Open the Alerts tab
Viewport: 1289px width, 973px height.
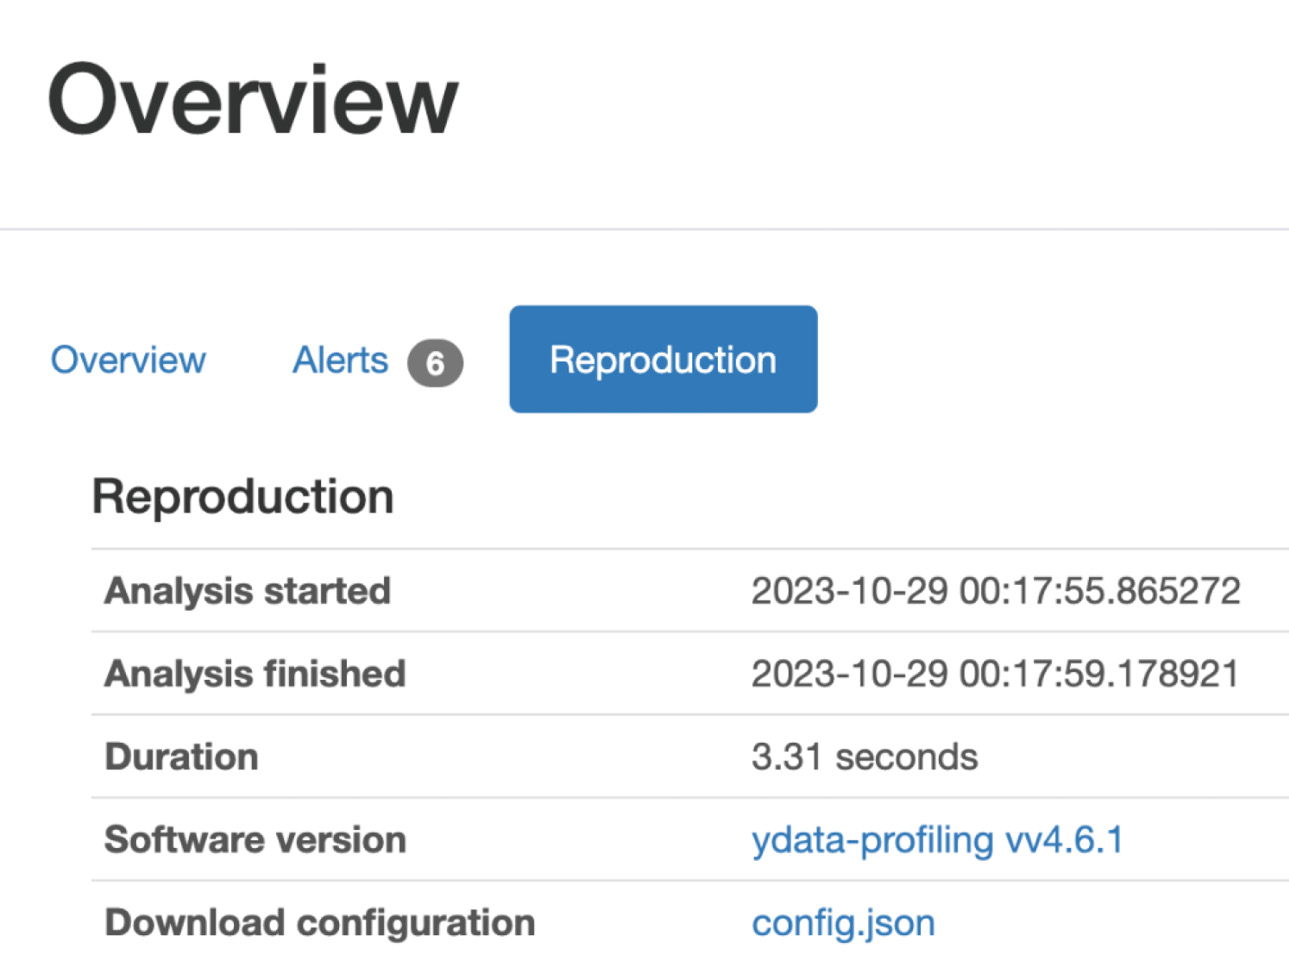(x=340, y=360)
